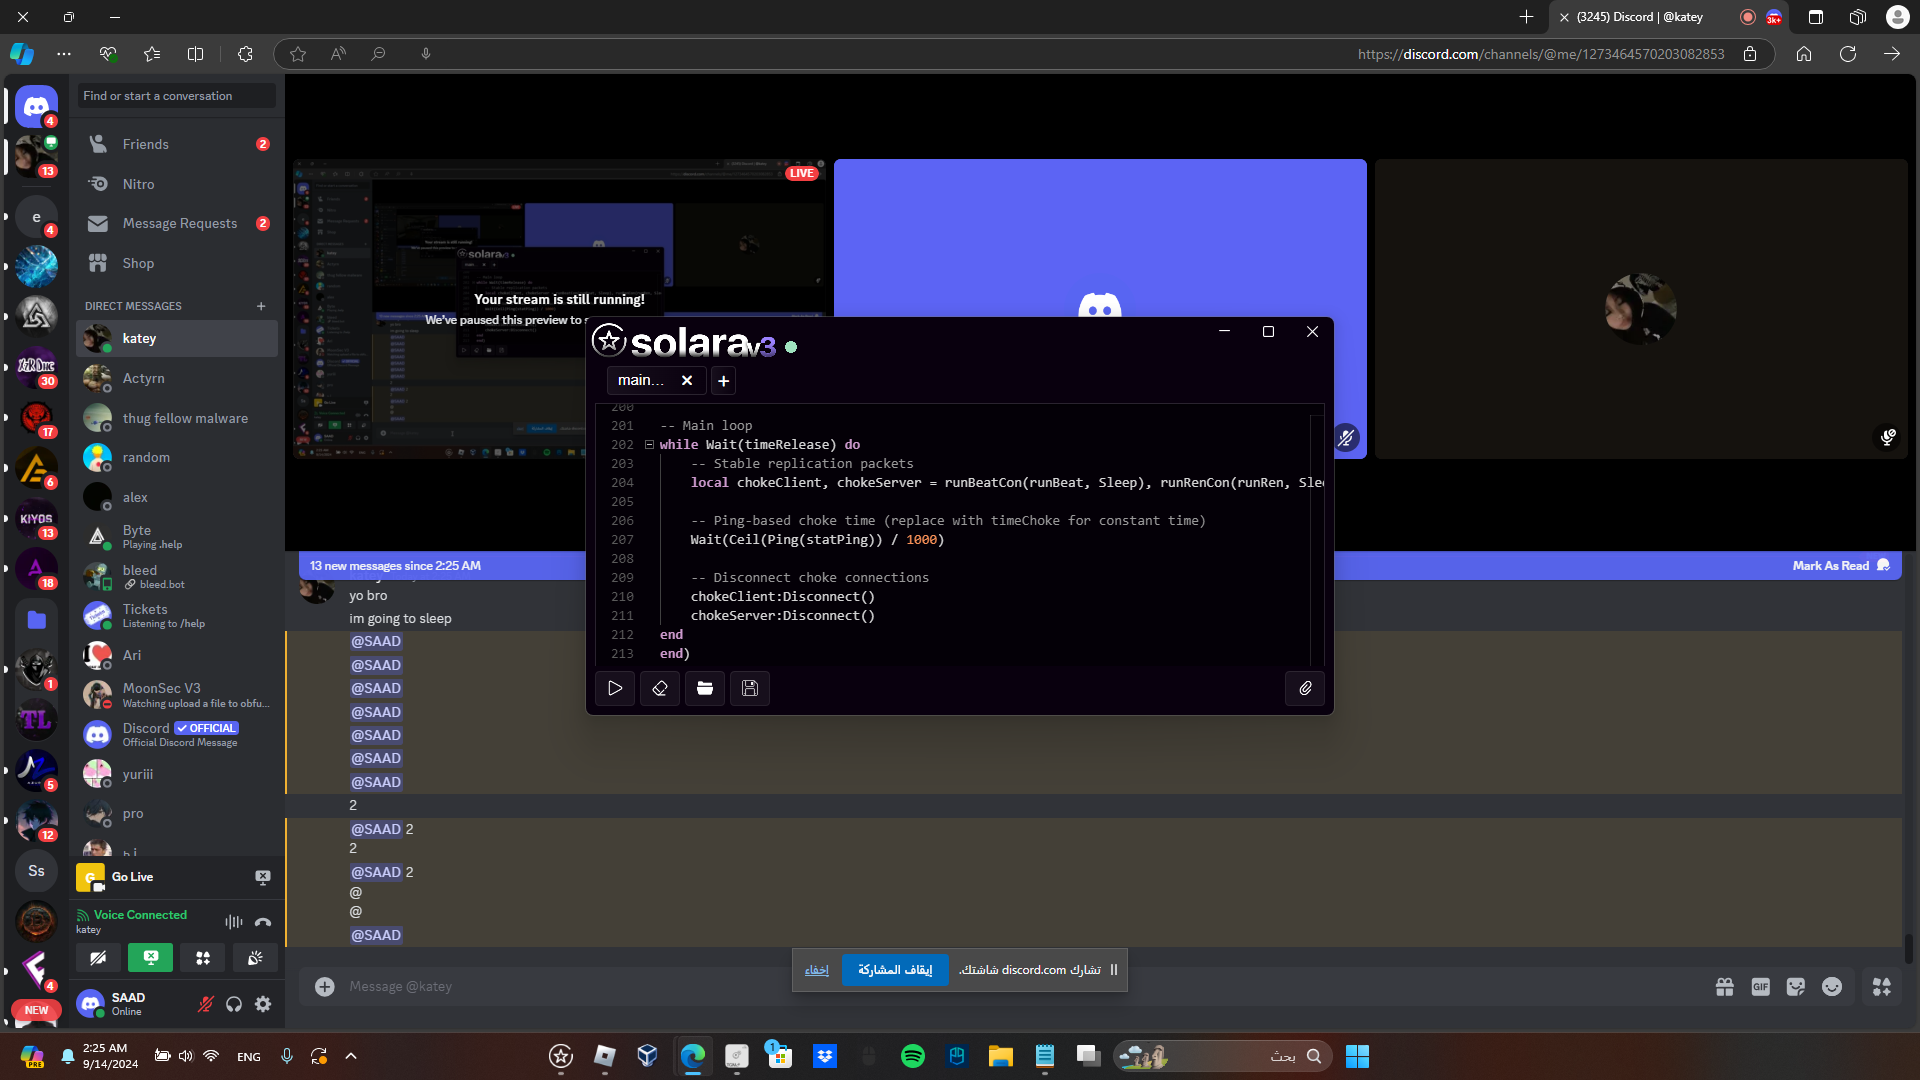Viewport: 1920px width, 1080px height.
Task: Open Spotify from the taskbar
Action: click(x=913, y=1056)
